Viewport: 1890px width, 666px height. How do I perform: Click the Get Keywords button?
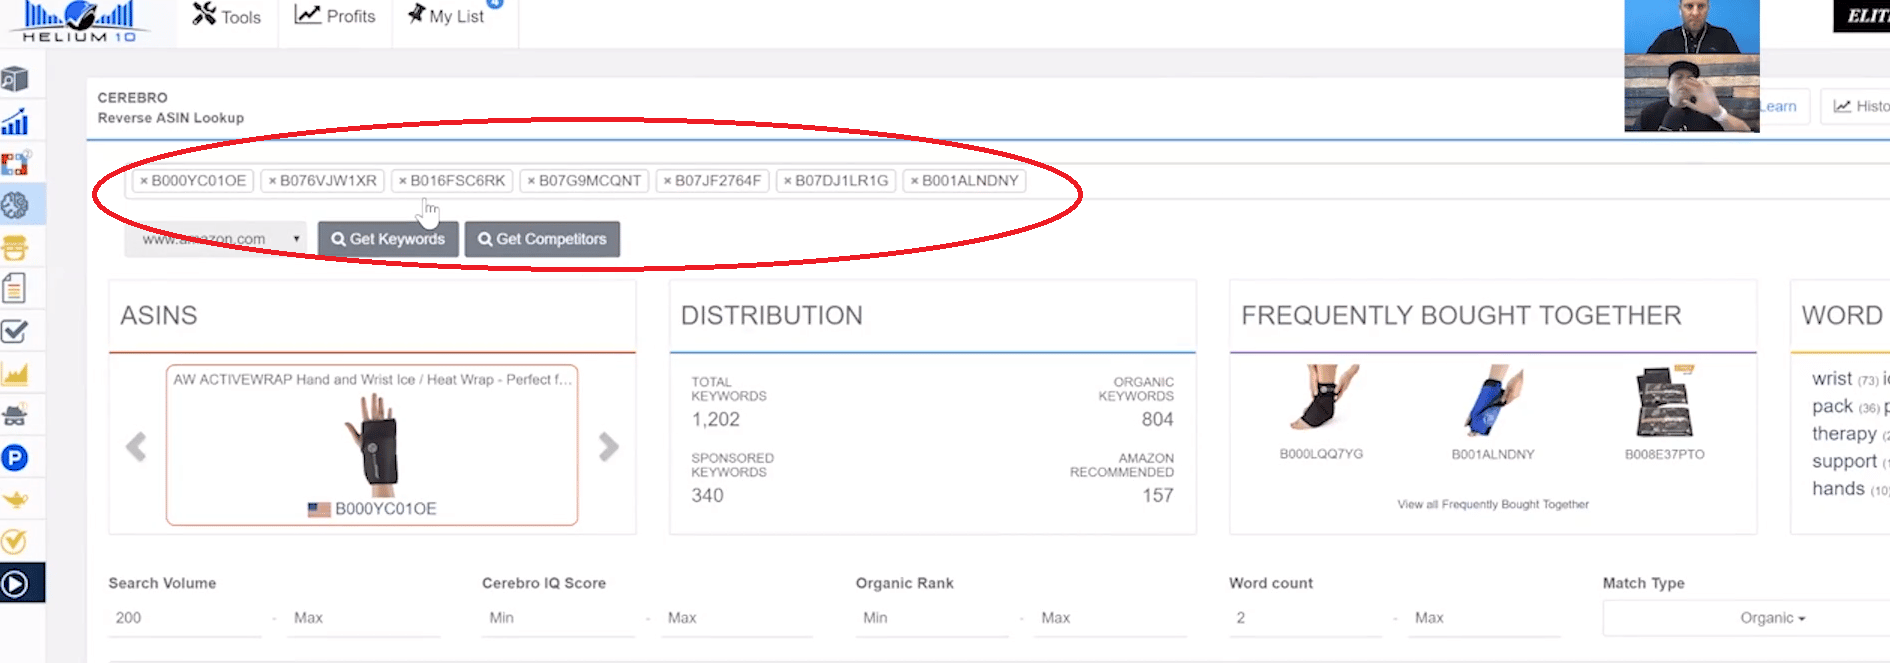pos(388,239)
